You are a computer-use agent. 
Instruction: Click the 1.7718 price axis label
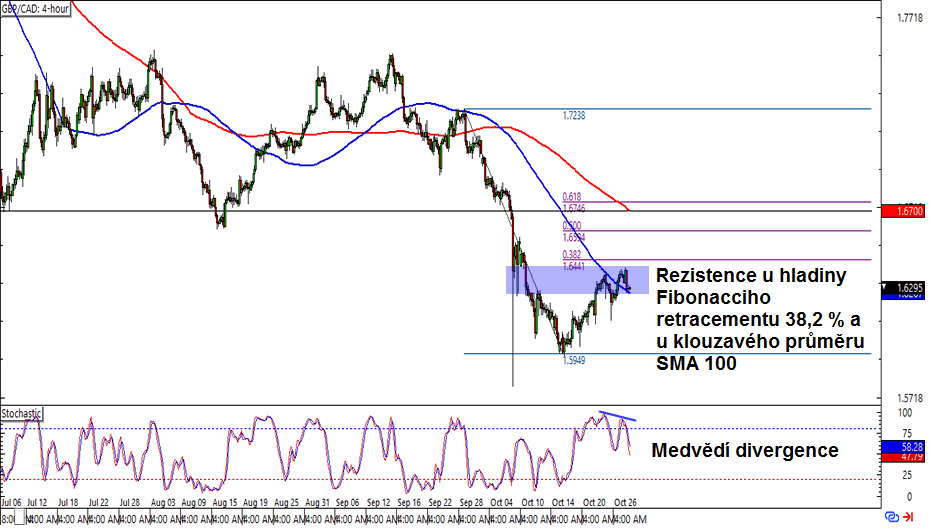[910, 18]
